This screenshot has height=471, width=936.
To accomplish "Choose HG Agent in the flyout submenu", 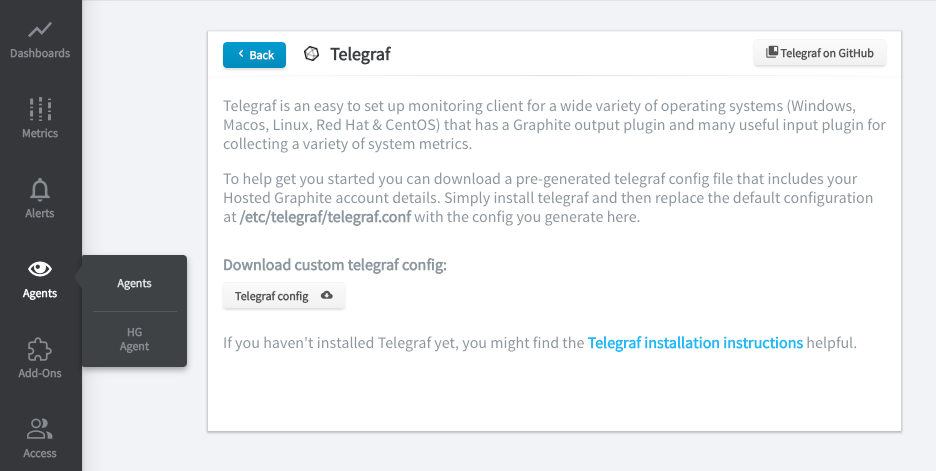I will tap(134, 339).
